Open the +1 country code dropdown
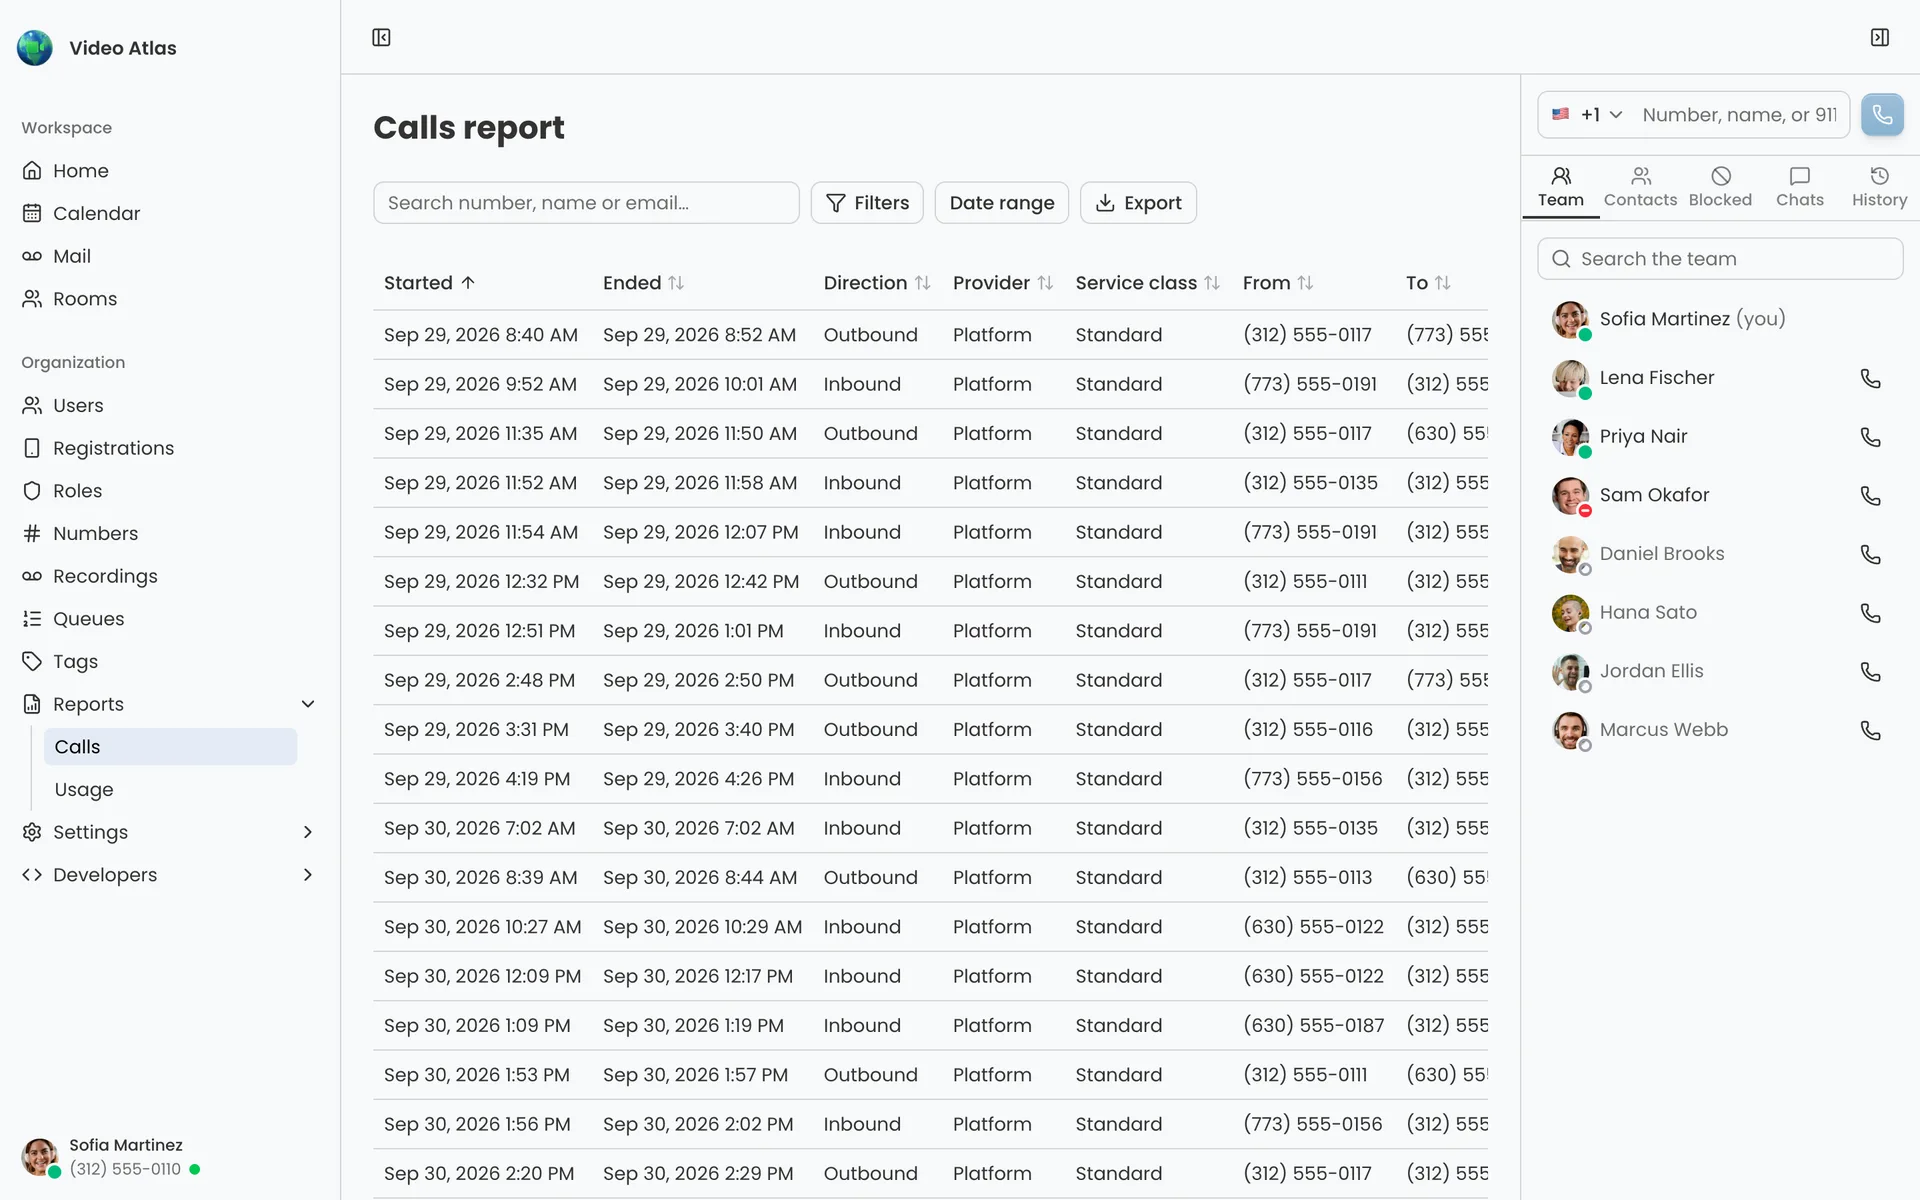This screenshot has height=1200, width=1920. (1587, 115)
